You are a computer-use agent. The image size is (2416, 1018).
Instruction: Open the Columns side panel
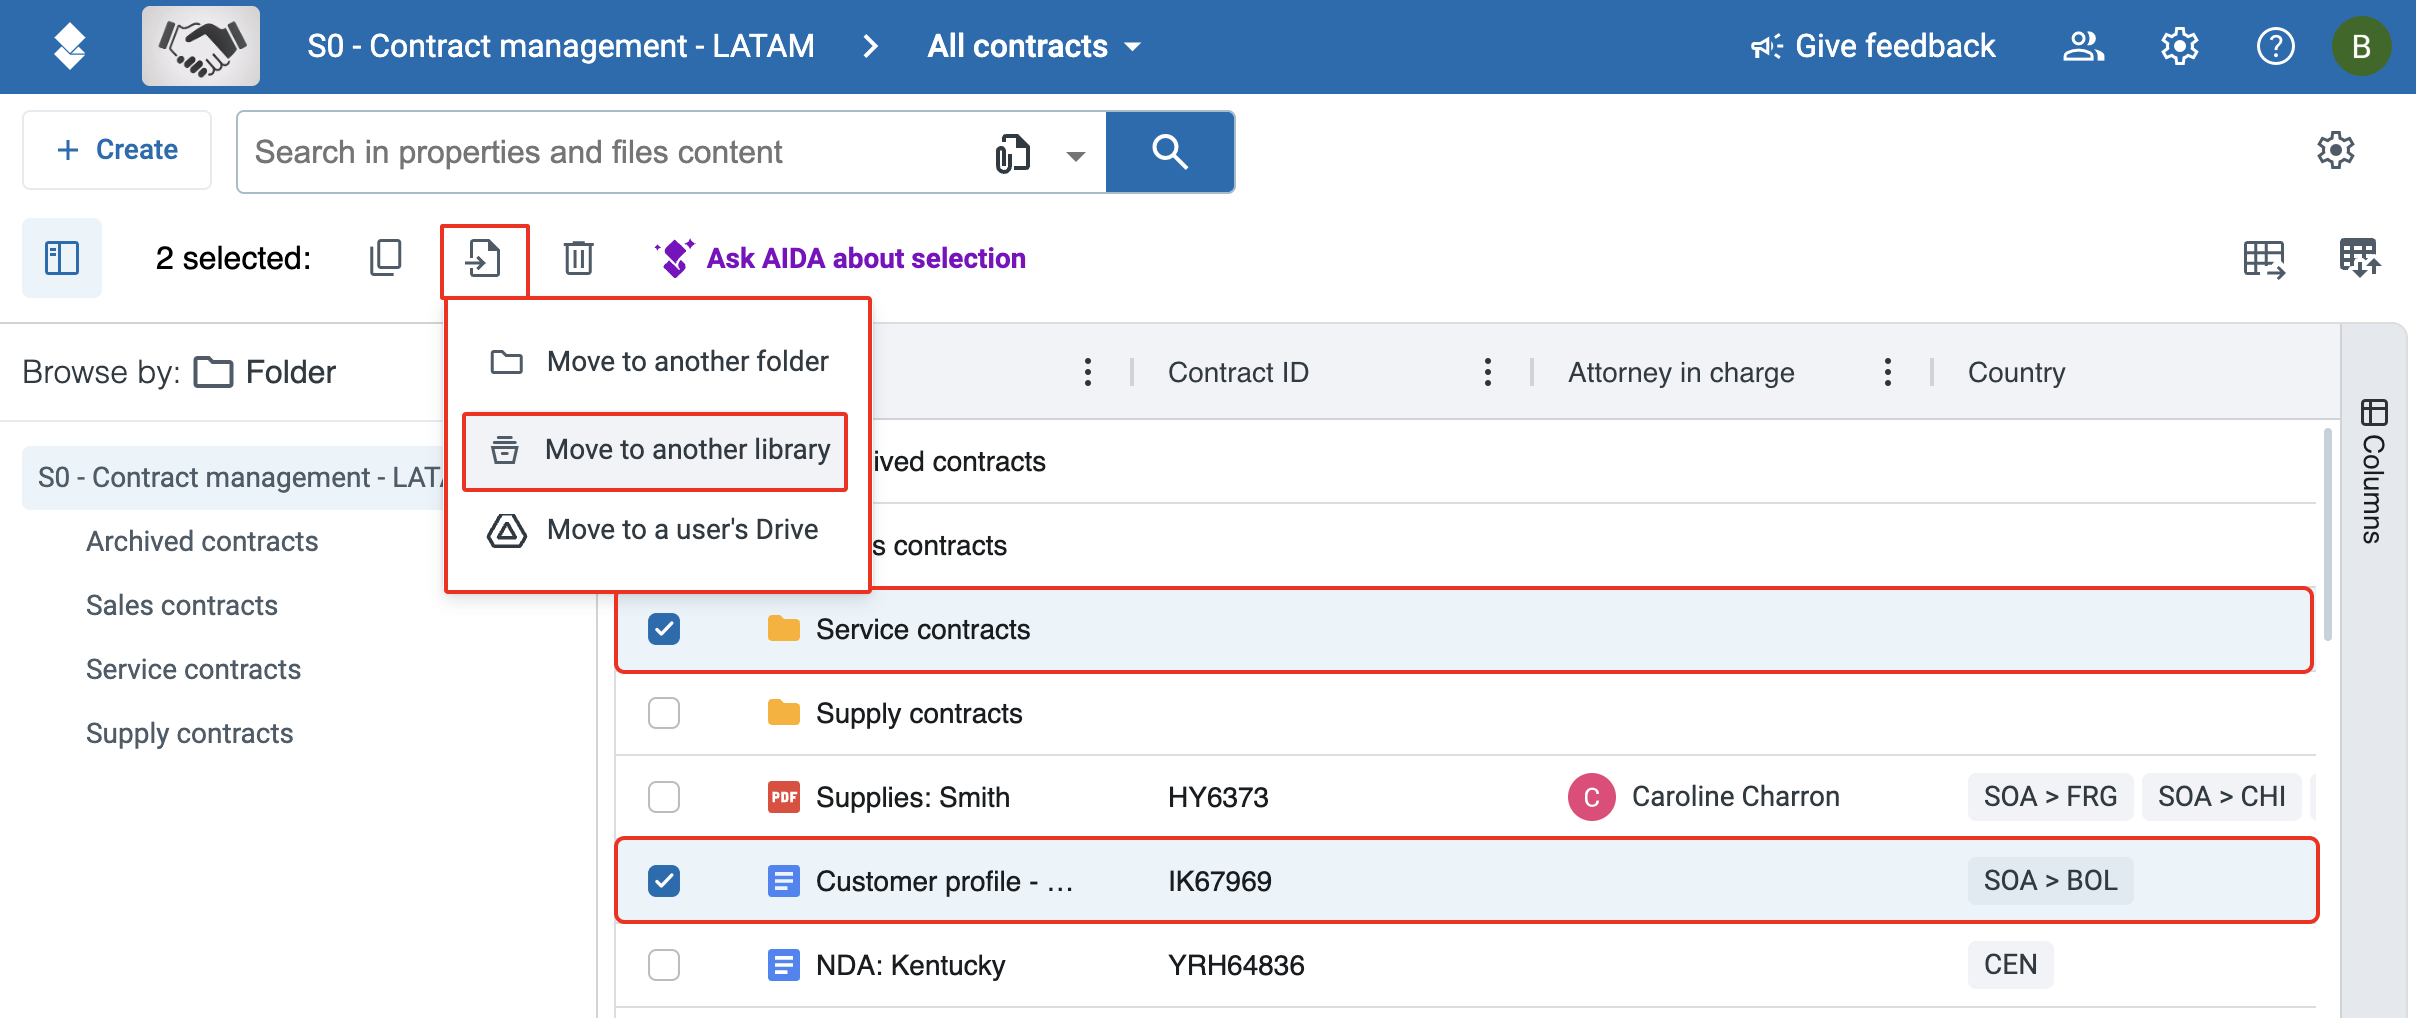point(2374,470)
